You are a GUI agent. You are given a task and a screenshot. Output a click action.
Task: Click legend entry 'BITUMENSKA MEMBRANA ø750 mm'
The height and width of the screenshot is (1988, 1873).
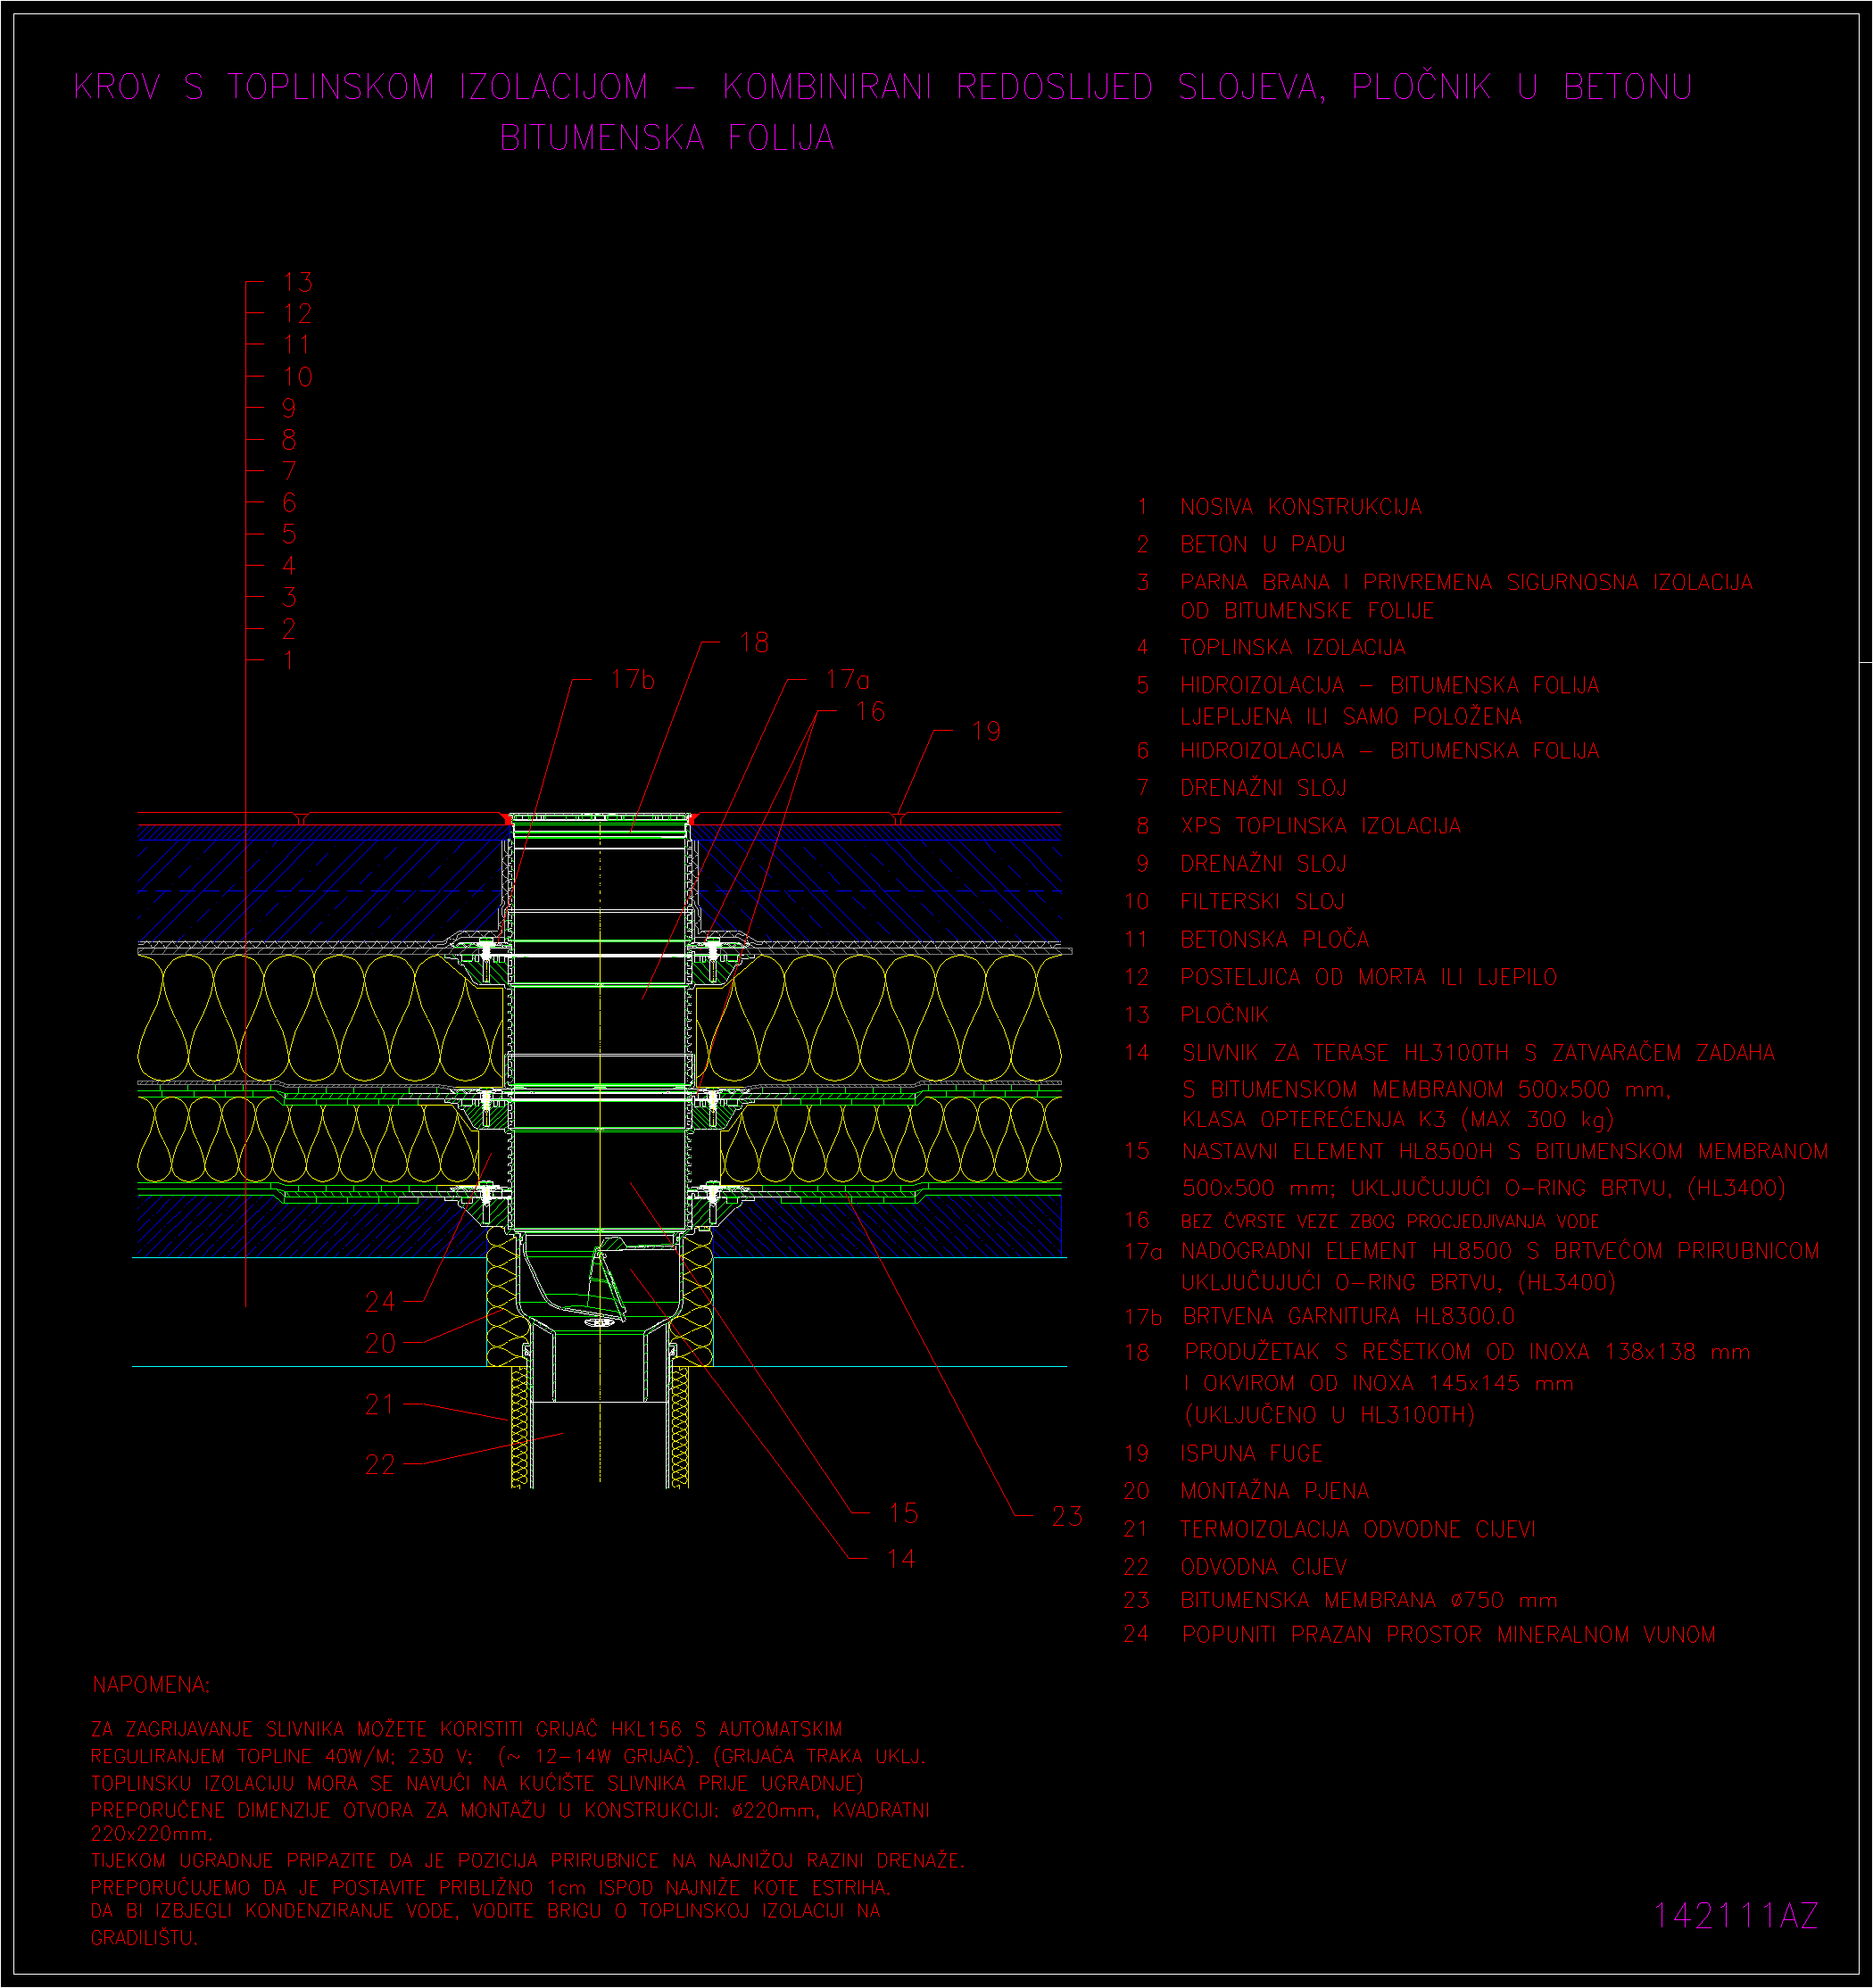coord(1368,1600)
